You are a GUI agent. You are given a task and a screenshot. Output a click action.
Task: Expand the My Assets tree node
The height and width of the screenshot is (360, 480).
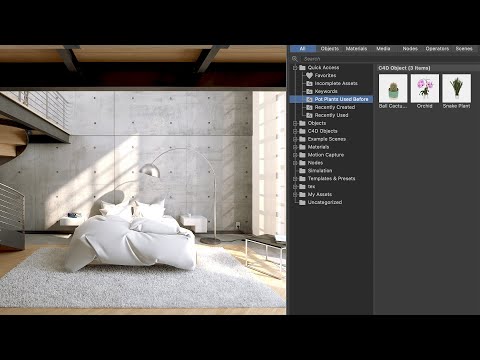point(295,194)
